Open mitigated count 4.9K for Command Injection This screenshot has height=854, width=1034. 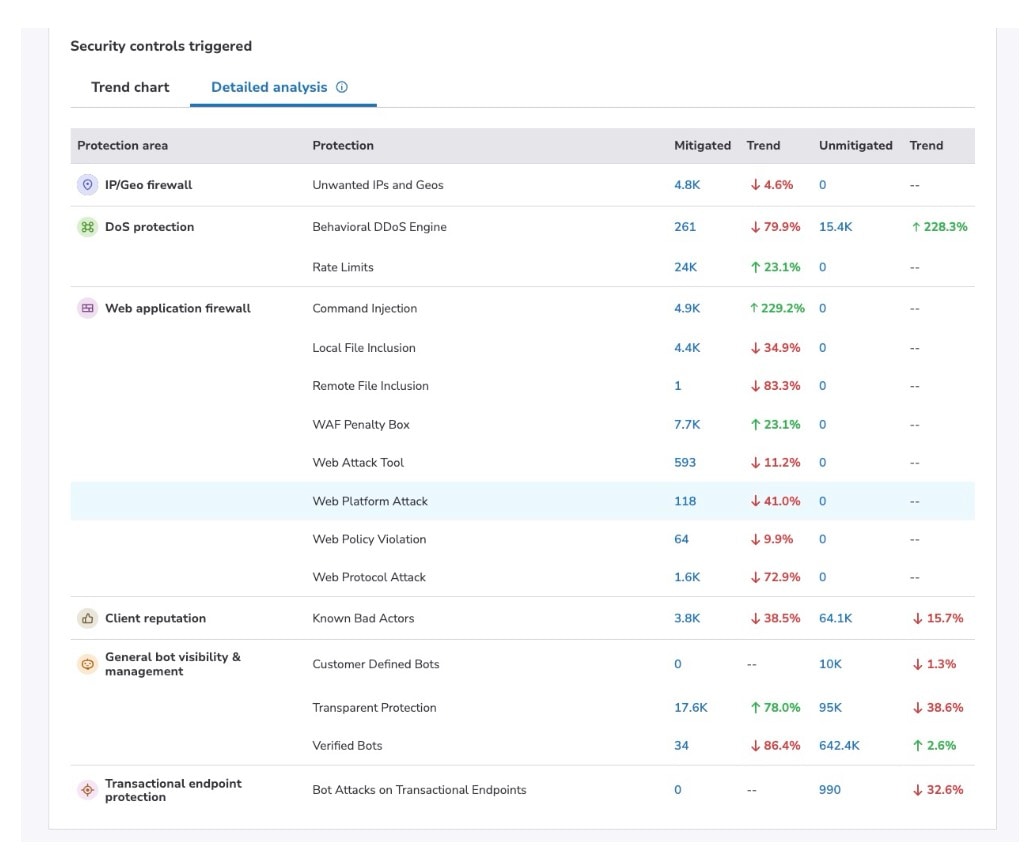click(687, 308)
